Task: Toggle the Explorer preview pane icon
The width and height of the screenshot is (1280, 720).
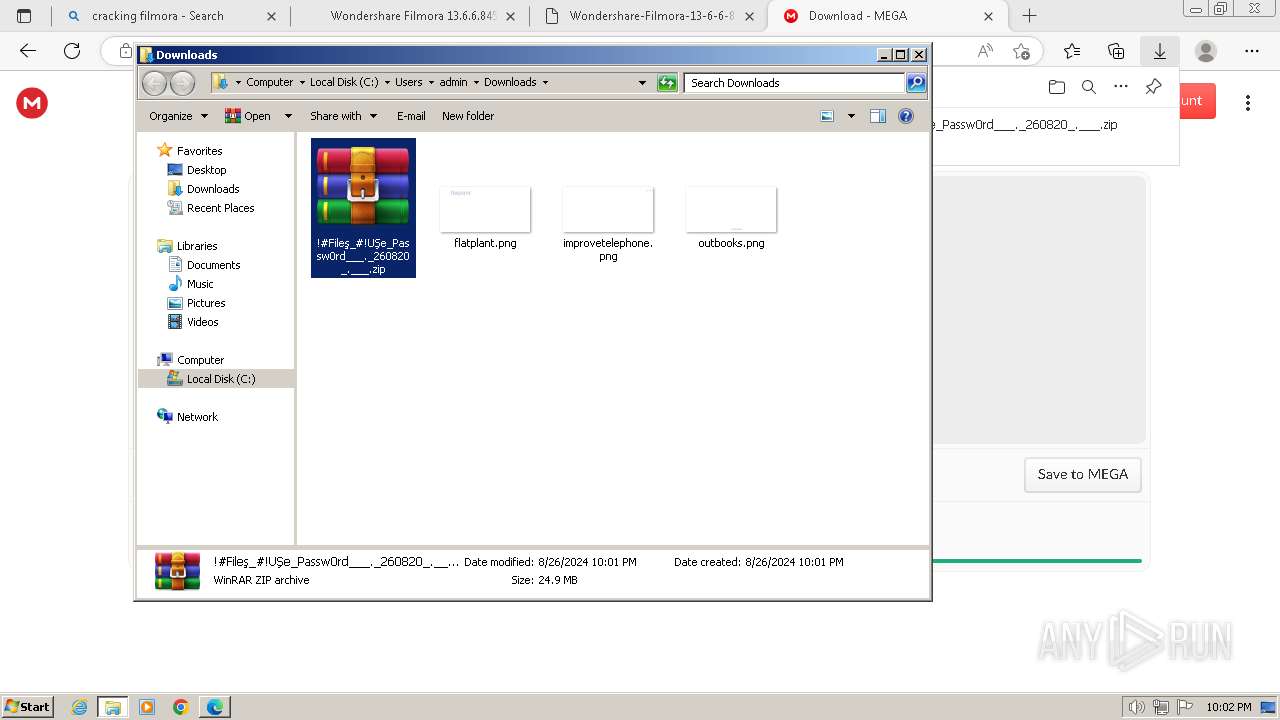Action: point(878,116)
